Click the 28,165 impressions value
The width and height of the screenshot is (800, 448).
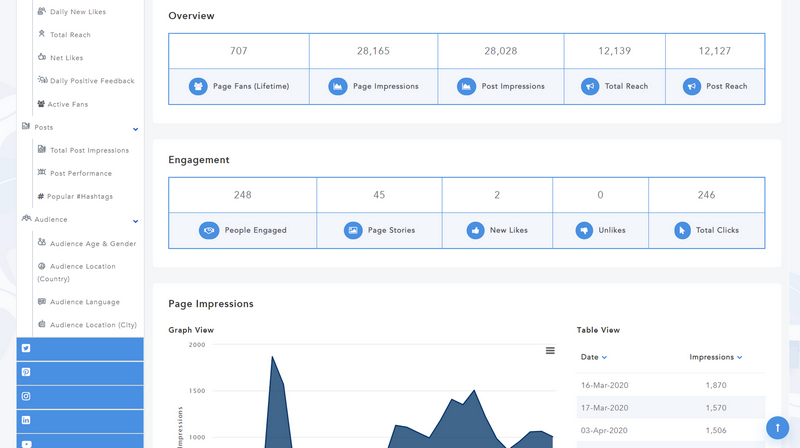[373, 51]
